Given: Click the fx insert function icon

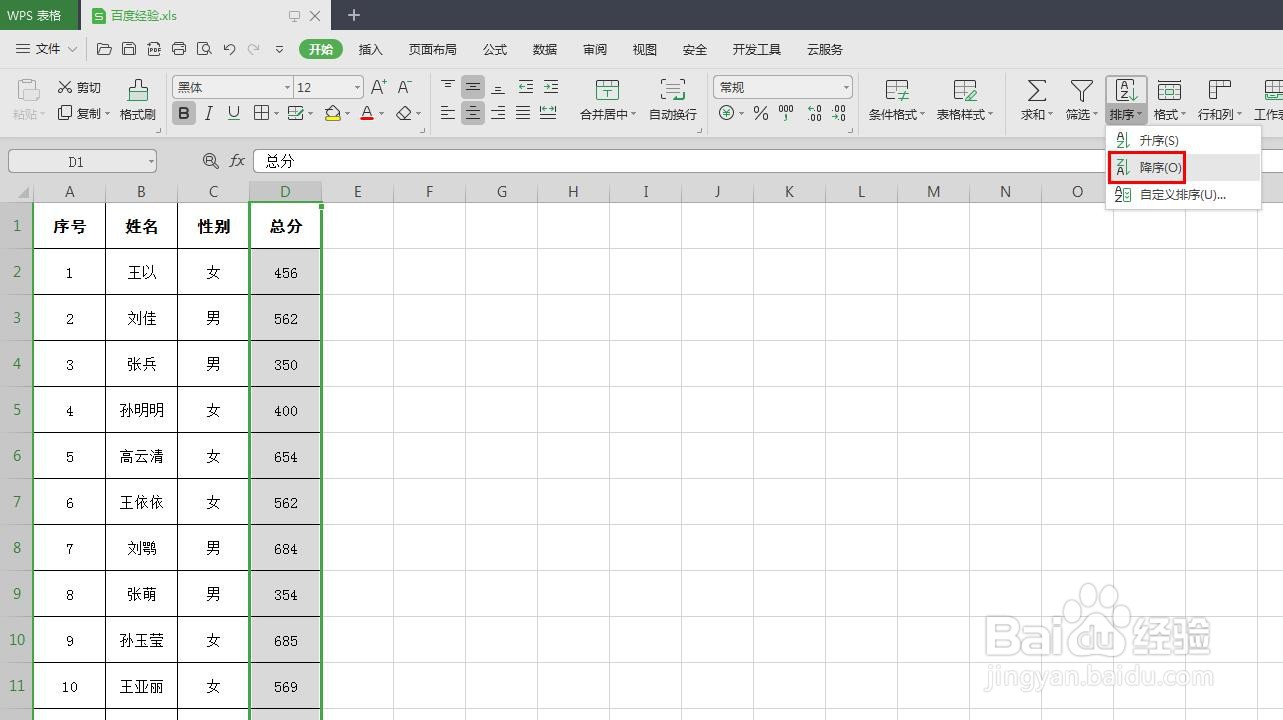Looking at the screenshot, I should coord(237,161).
